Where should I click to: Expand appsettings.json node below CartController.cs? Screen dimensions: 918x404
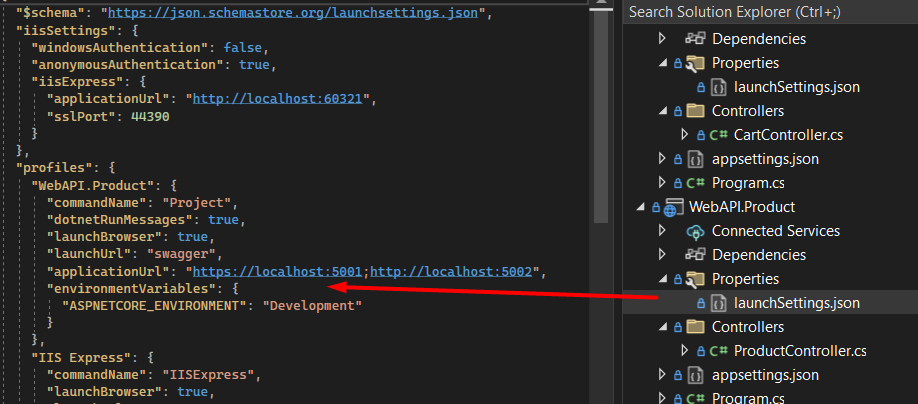[662, 159]
